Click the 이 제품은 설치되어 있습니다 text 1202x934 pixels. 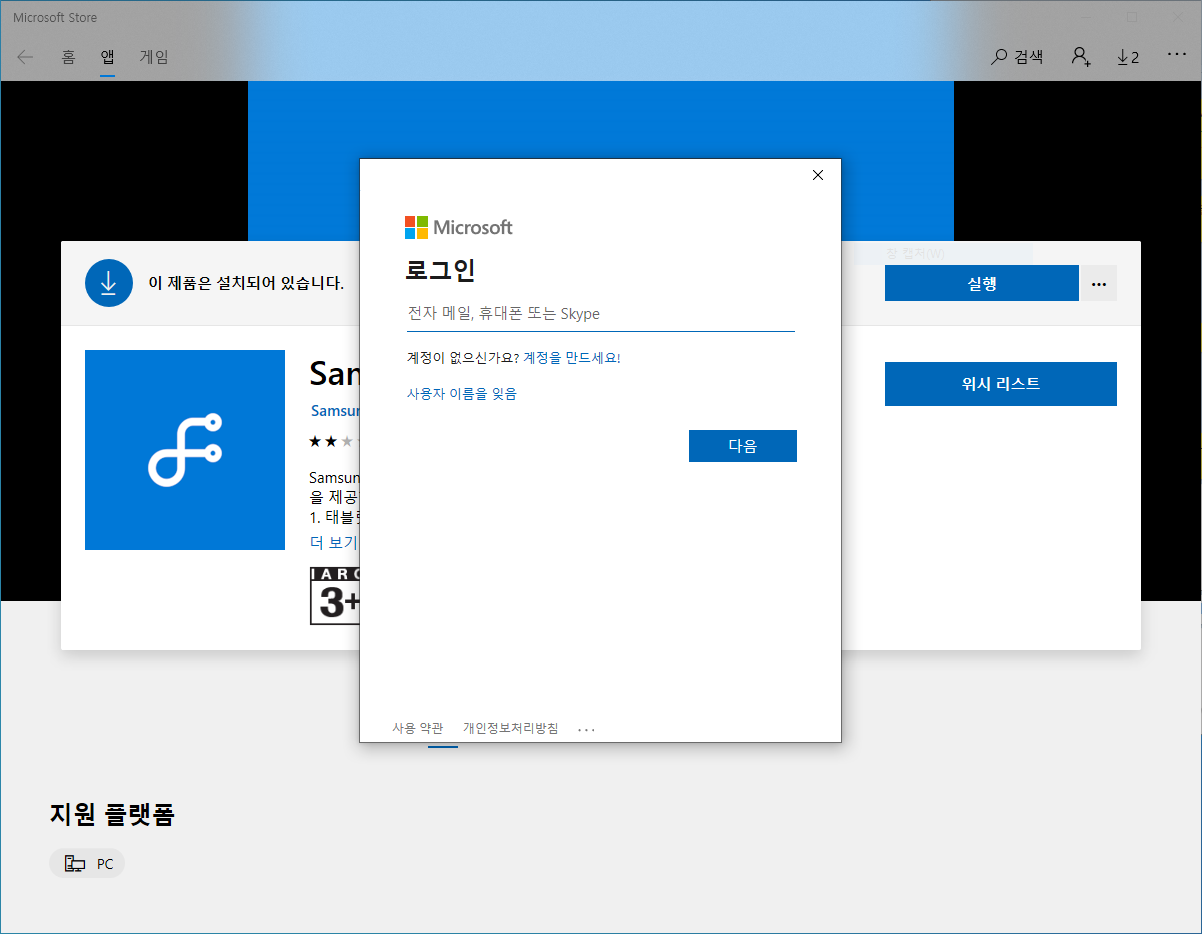click(246, 283)
